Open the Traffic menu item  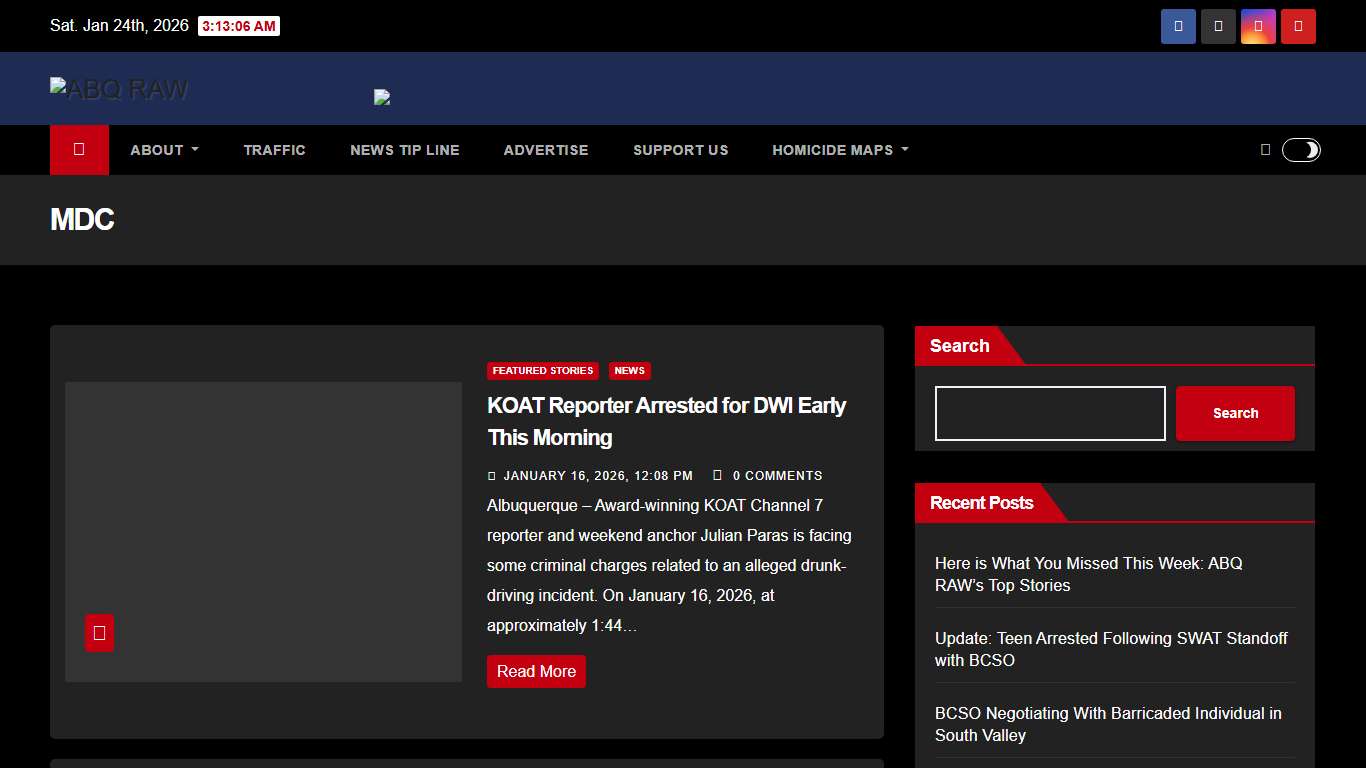(x=274, y=150)
